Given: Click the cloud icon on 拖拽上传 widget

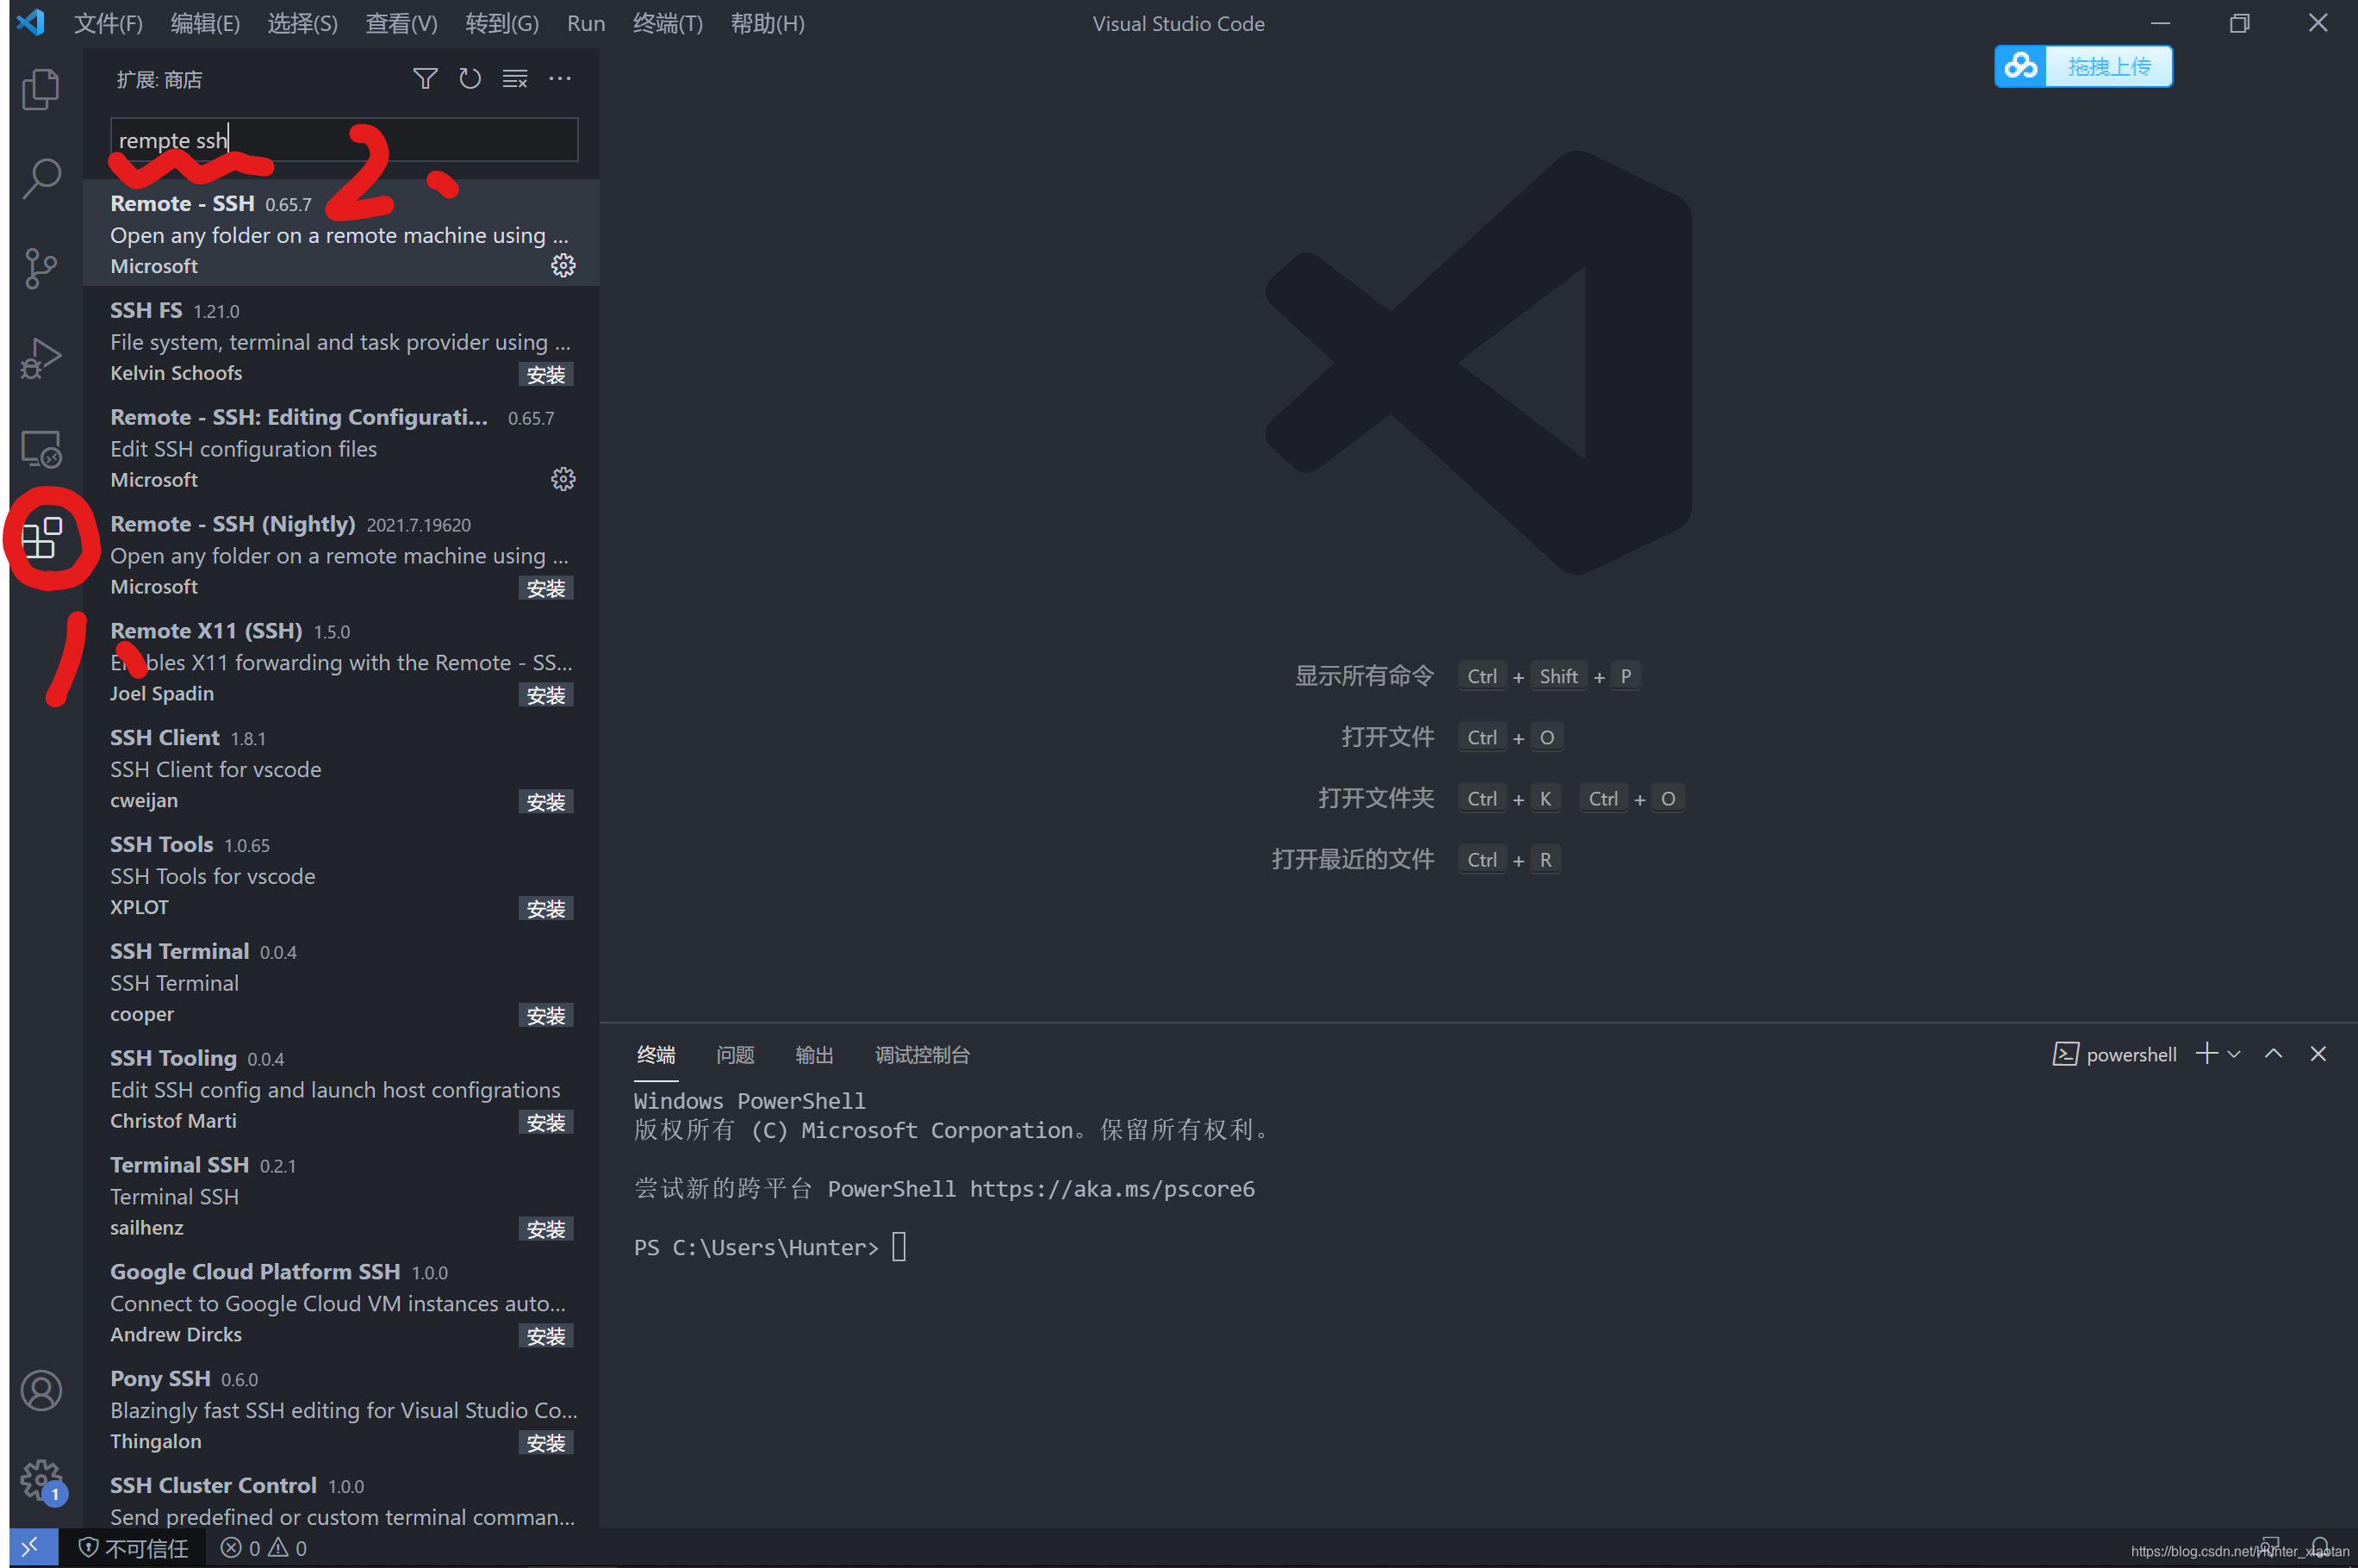Looking at the screenshot, I should 2020,66.
